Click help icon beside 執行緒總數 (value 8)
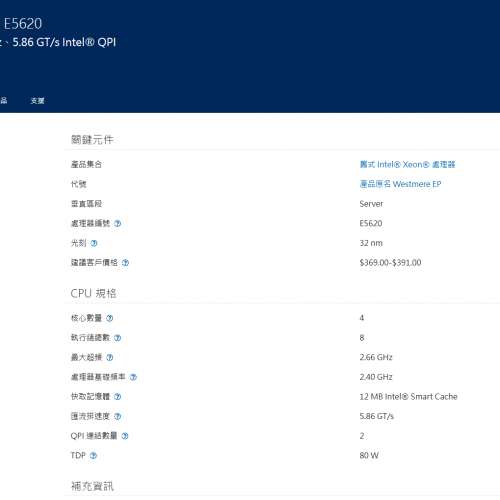This screenshot has width=500, height=500. pos(118,338)
